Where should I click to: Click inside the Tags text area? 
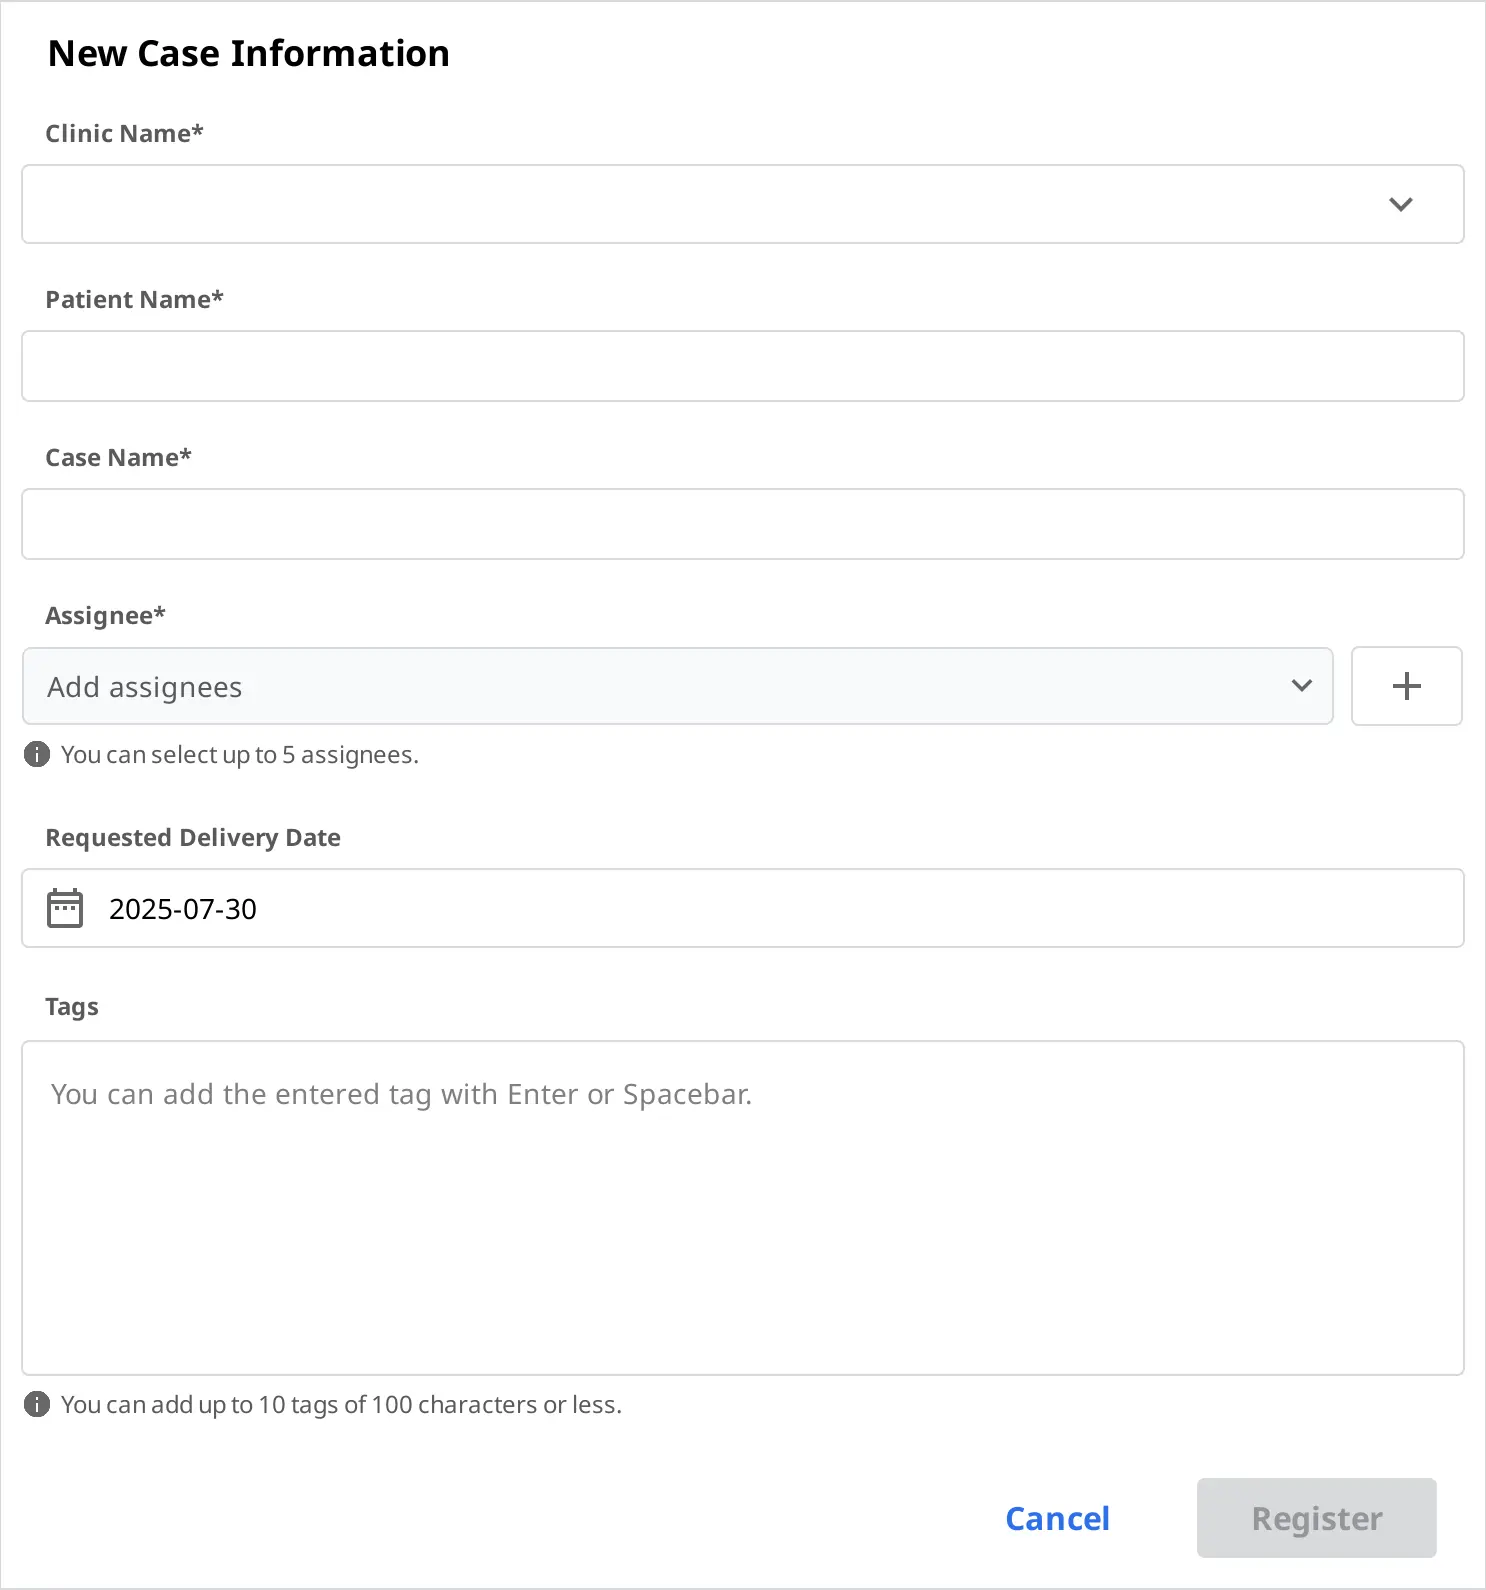(x=742, y=1220)
